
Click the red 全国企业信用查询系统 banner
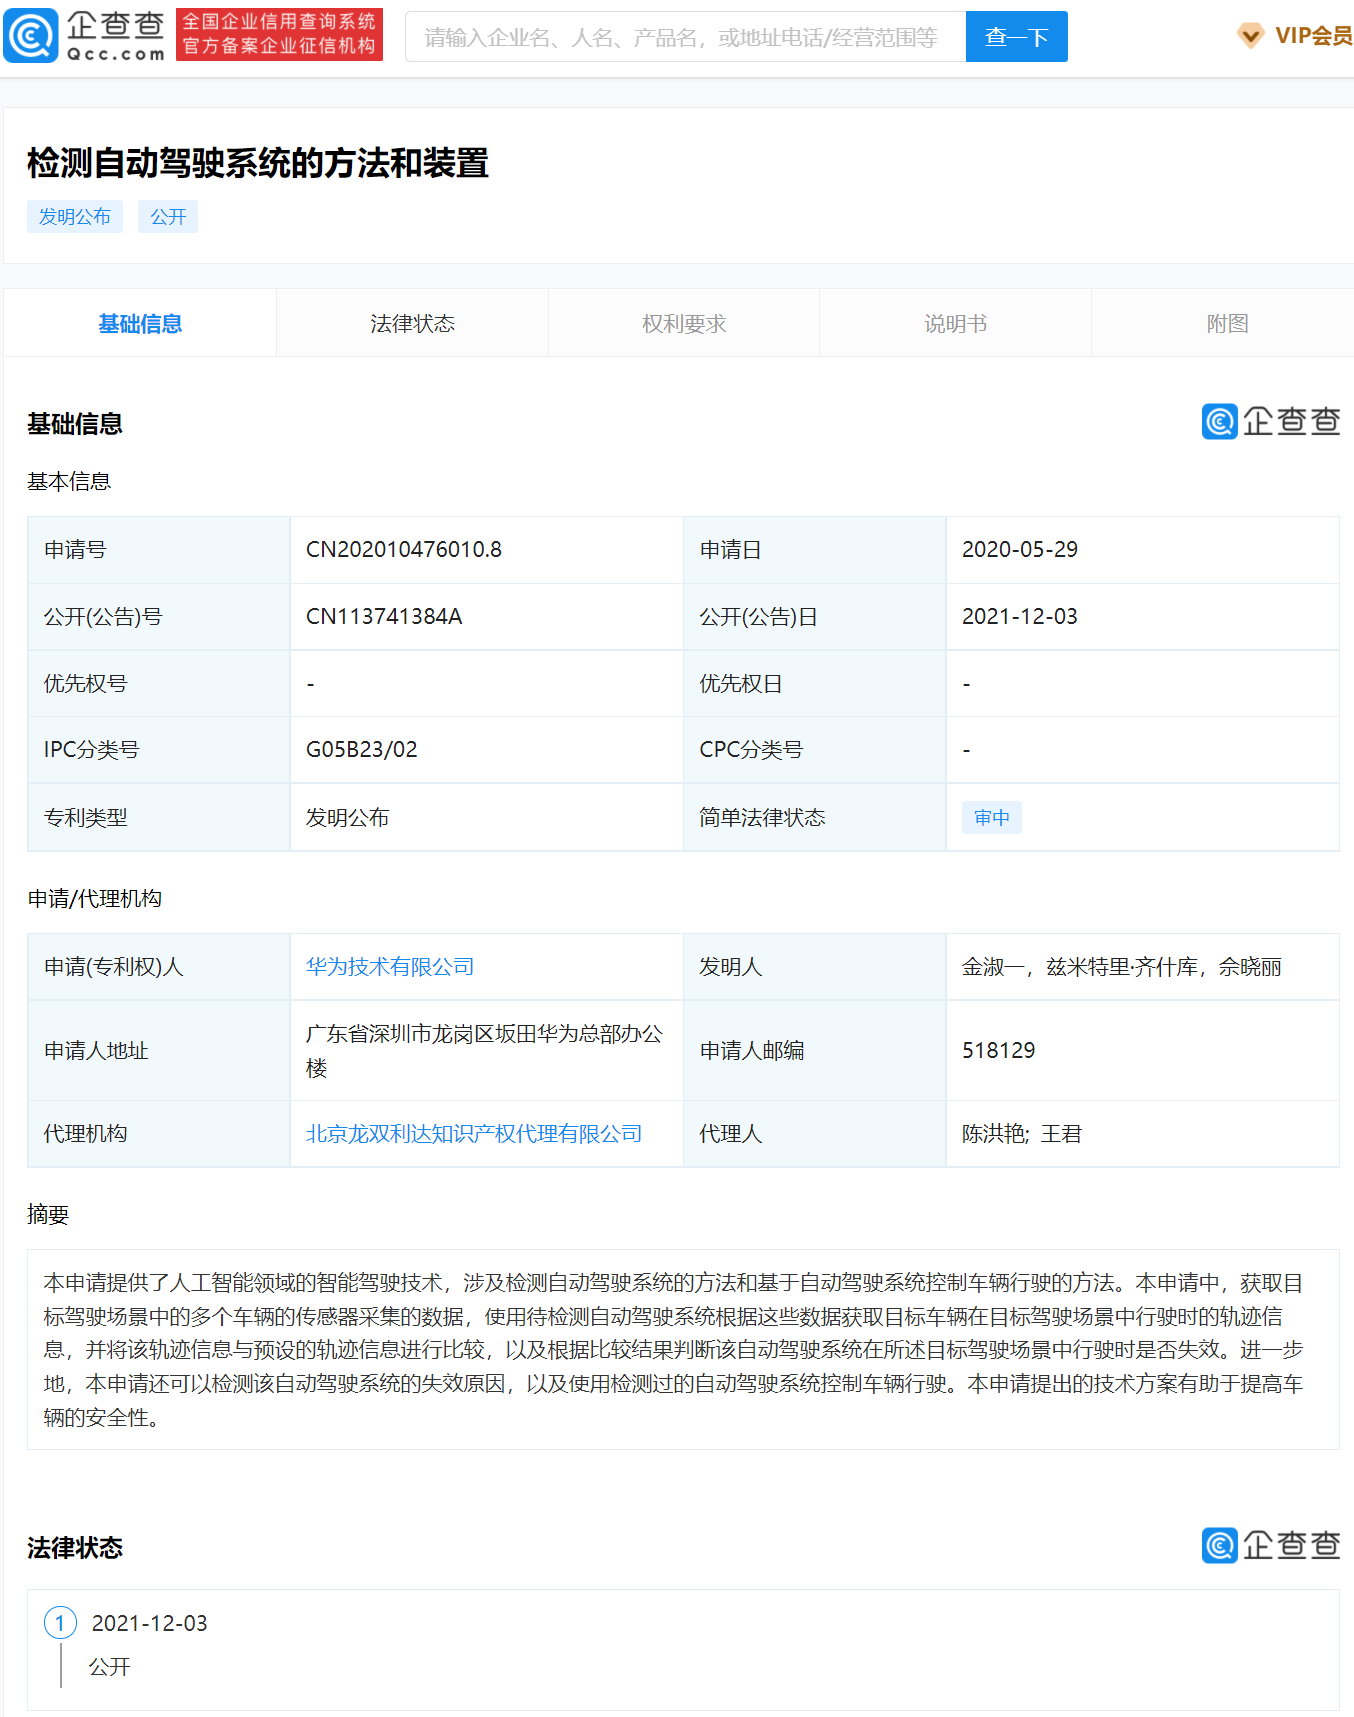click(279, 35)
